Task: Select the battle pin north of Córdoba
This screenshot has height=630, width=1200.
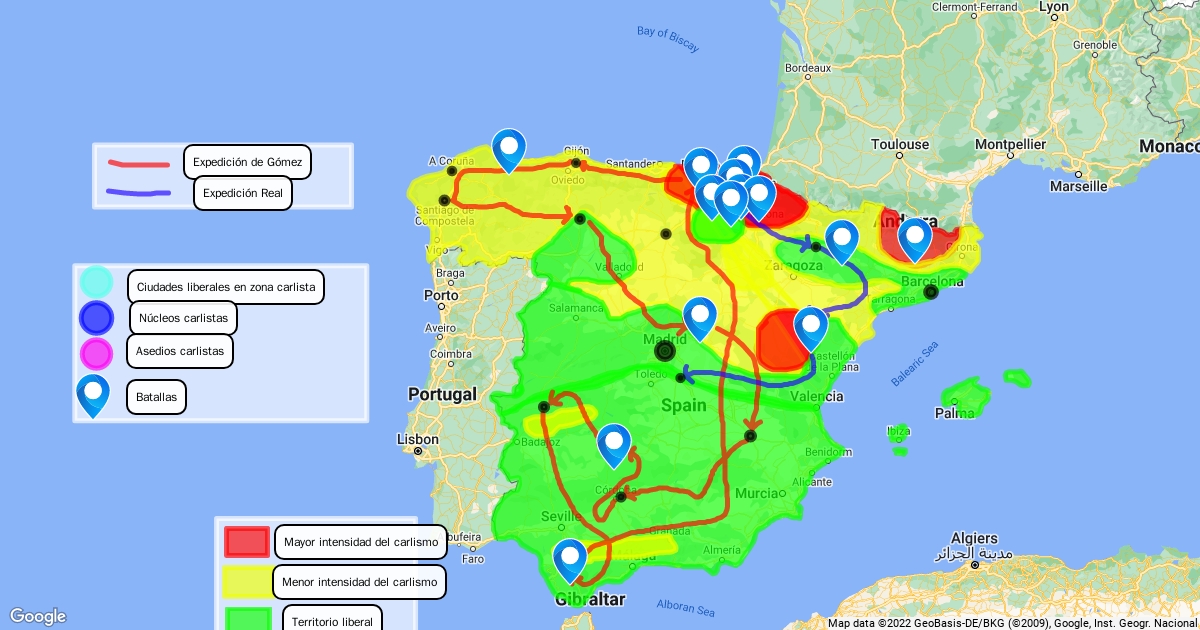Action: 614,444
